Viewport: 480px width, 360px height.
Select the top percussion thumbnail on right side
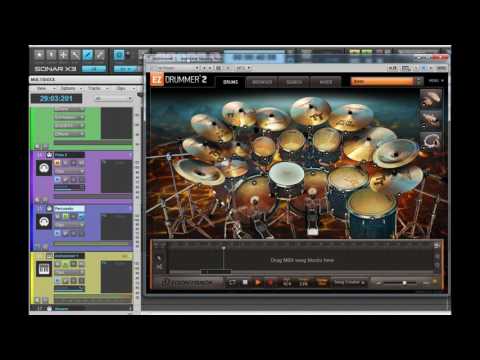click(431, 98)
